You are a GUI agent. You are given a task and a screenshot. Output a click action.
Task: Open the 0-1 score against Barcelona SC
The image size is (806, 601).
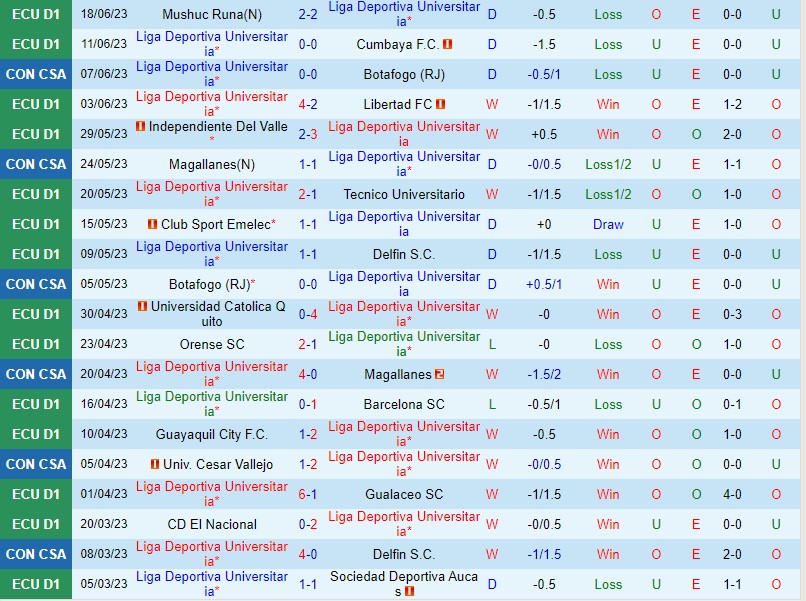point(308,405)
